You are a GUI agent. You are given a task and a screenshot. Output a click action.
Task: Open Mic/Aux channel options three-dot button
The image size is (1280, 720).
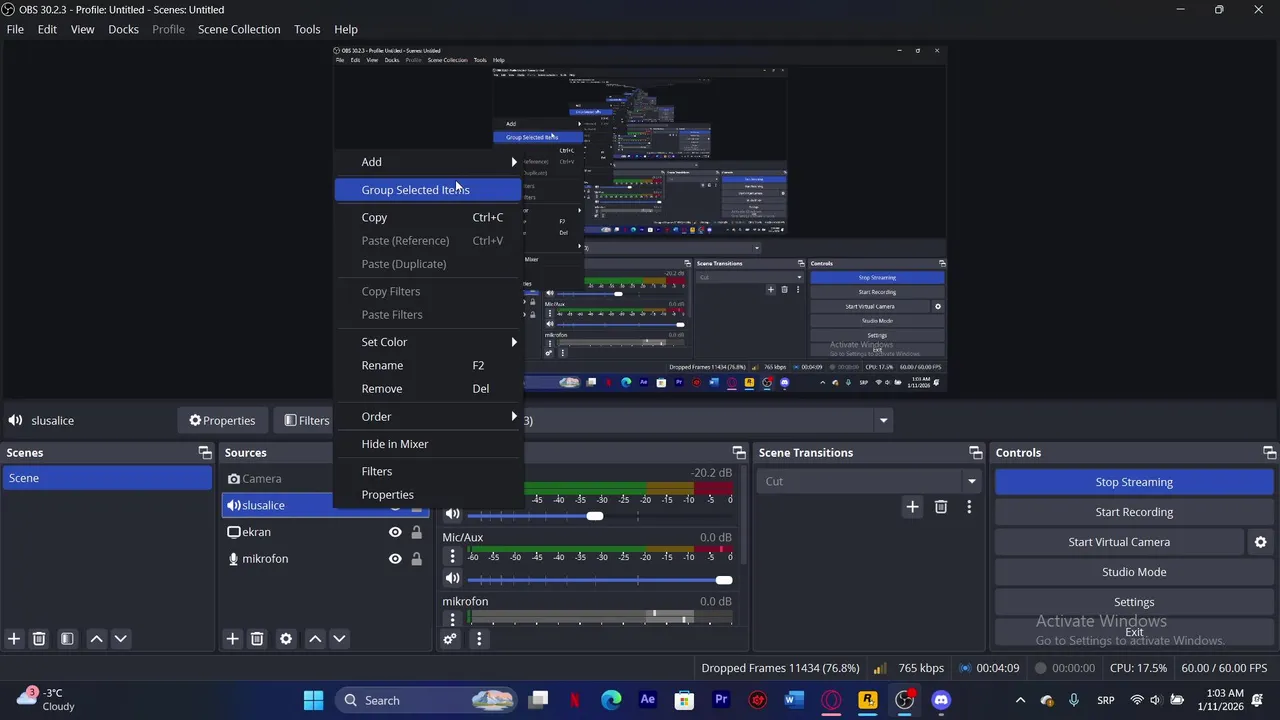(x=452, y=556)
